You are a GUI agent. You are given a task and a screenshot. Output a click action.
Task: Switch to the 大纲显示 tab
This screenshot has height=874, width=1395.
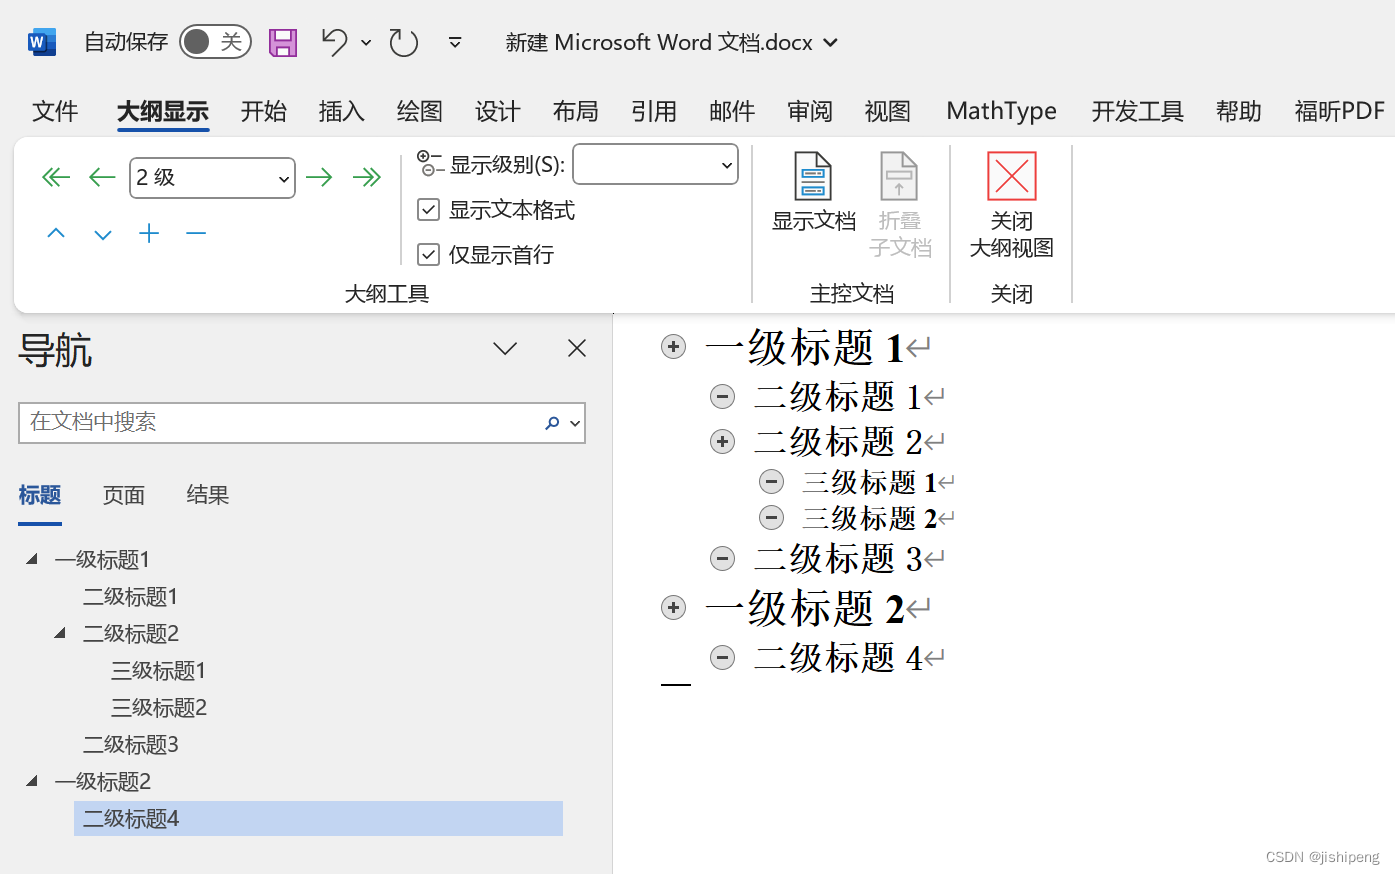(163, 111)
